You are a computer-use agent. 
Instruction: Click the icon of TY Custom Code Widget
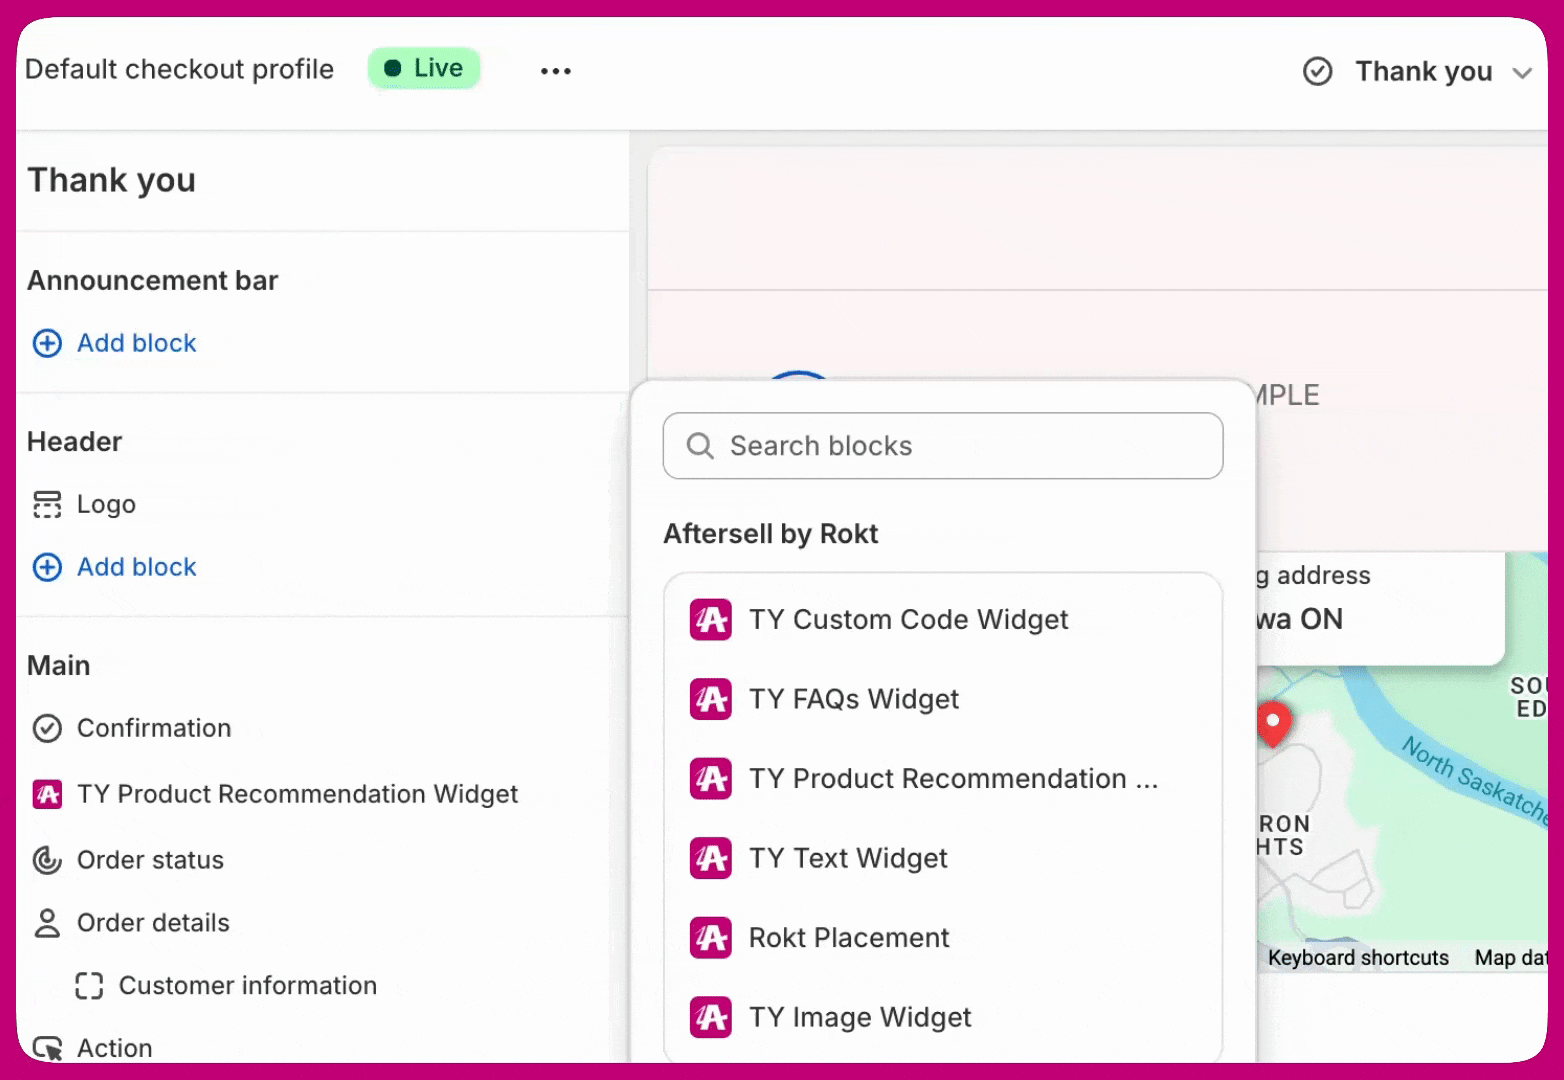coord(711,620)
